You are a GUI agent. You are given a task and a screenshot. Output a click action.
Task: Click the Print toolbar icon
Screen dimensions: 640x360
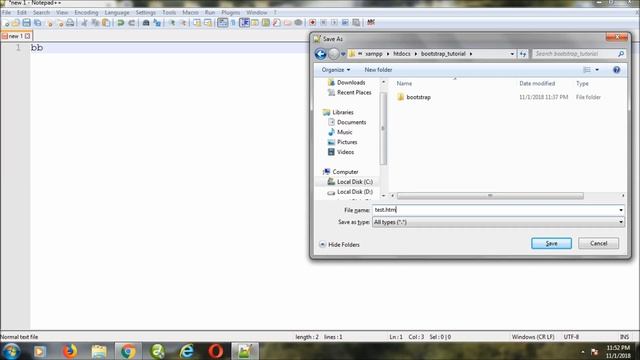[70, 23]
